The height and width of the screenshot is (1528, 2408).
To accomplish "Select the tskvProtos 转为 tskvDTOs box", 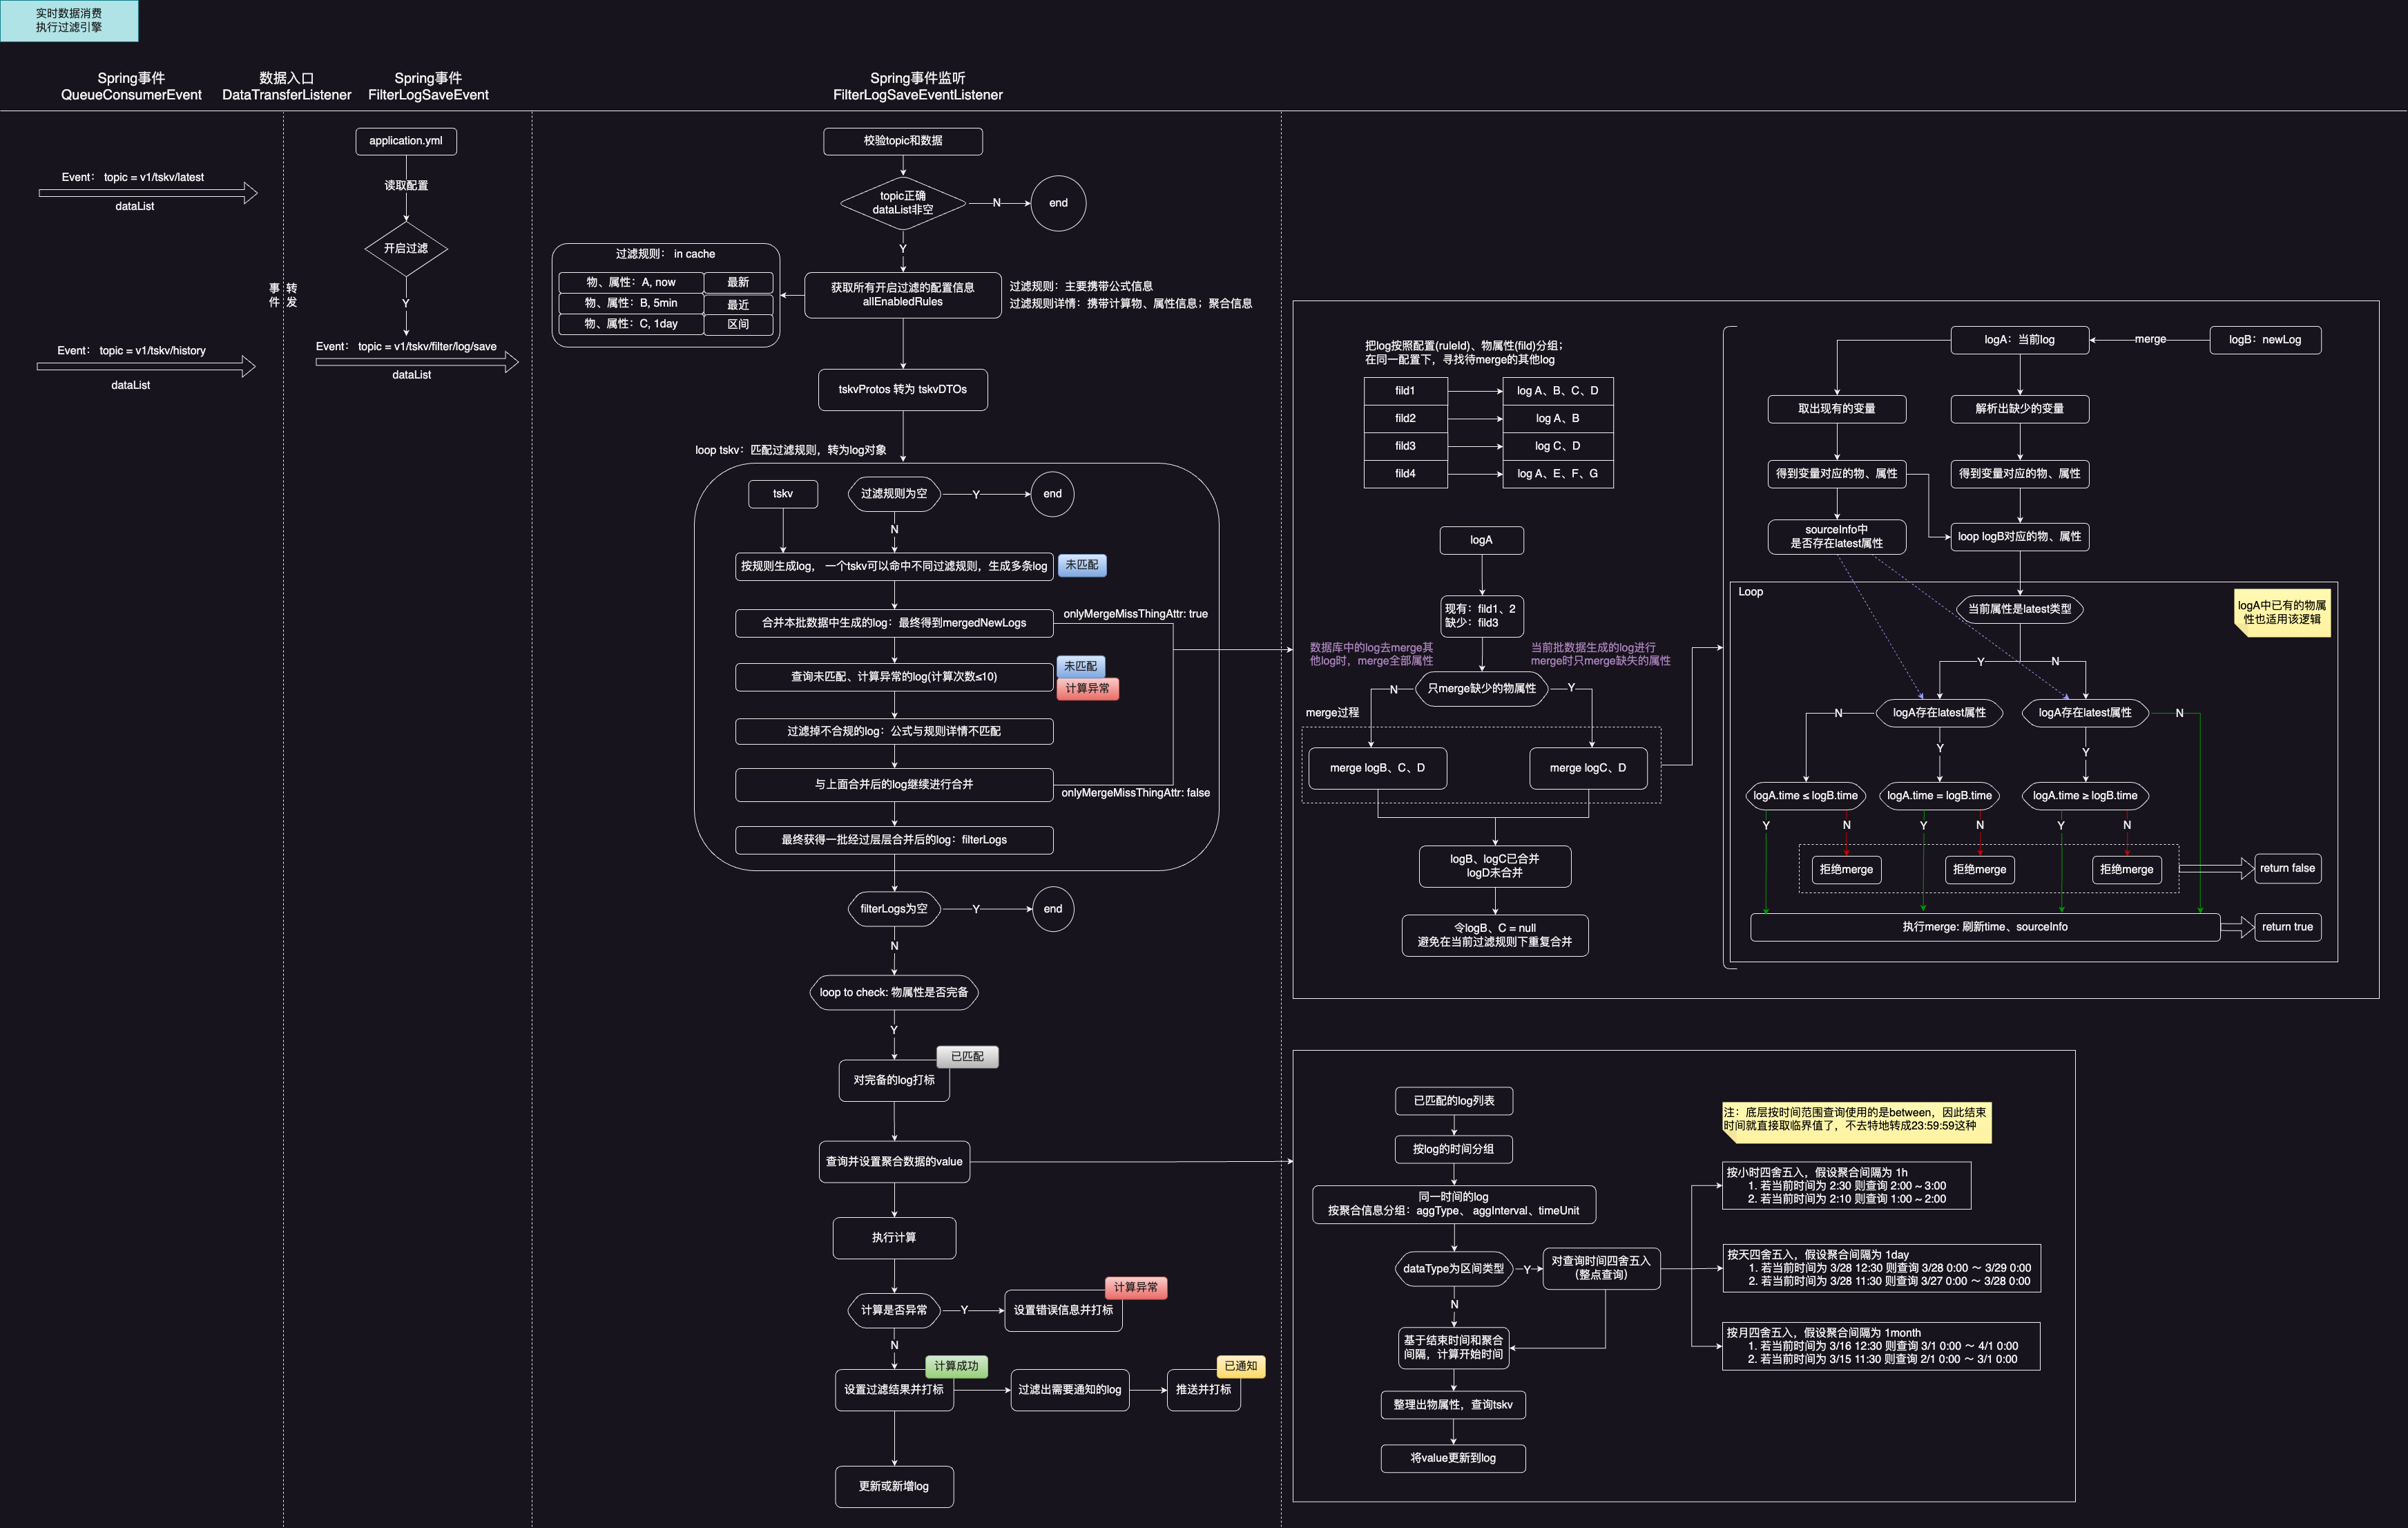I will 902,390.
